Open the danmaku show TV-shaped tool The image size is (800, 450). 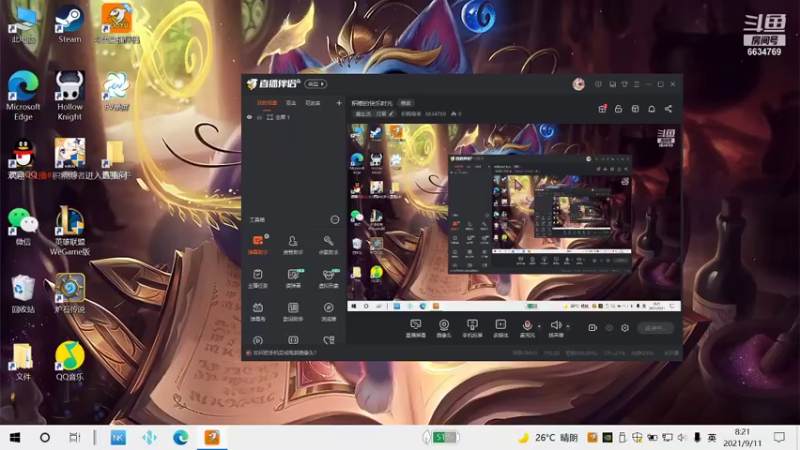pyautogui.click(x=258, y=311)
